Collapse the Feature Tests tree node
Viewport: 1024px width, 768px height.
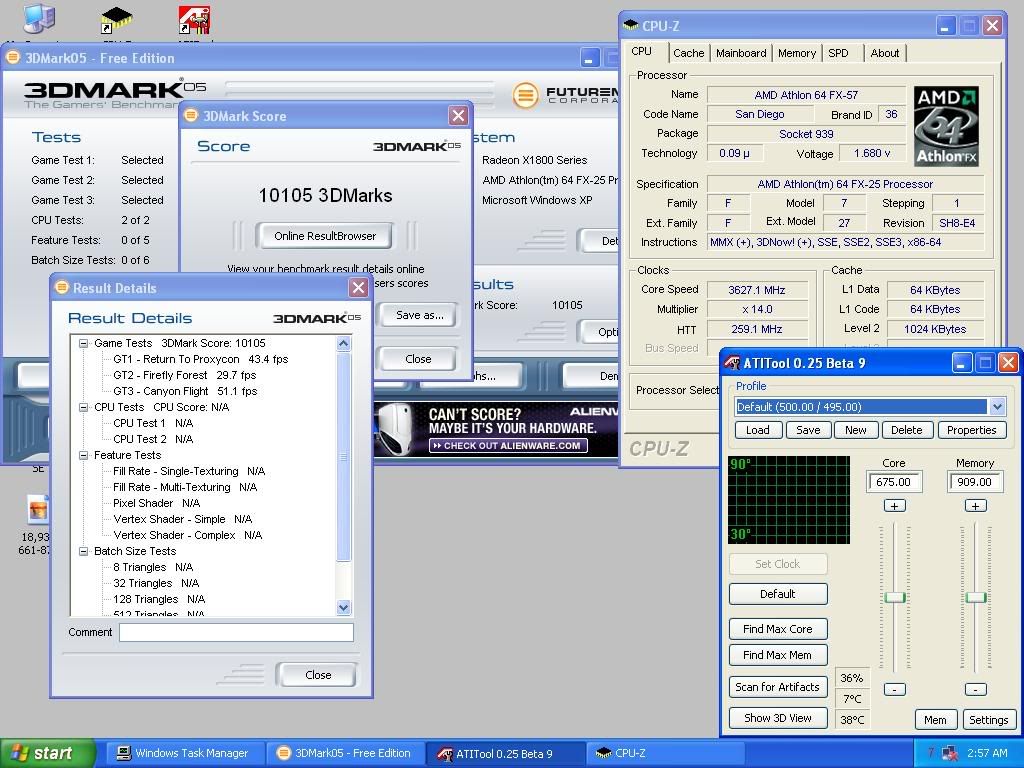[84, 455]
